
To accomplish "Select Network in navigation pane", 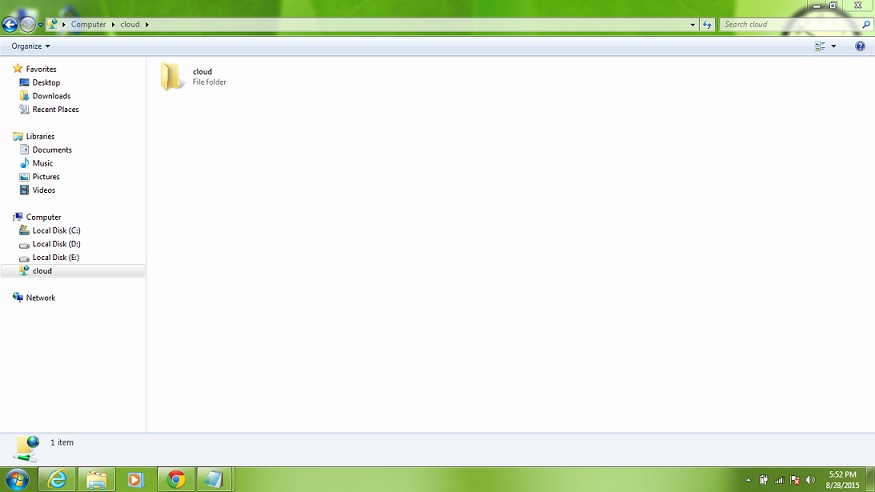I will point(41,298).
